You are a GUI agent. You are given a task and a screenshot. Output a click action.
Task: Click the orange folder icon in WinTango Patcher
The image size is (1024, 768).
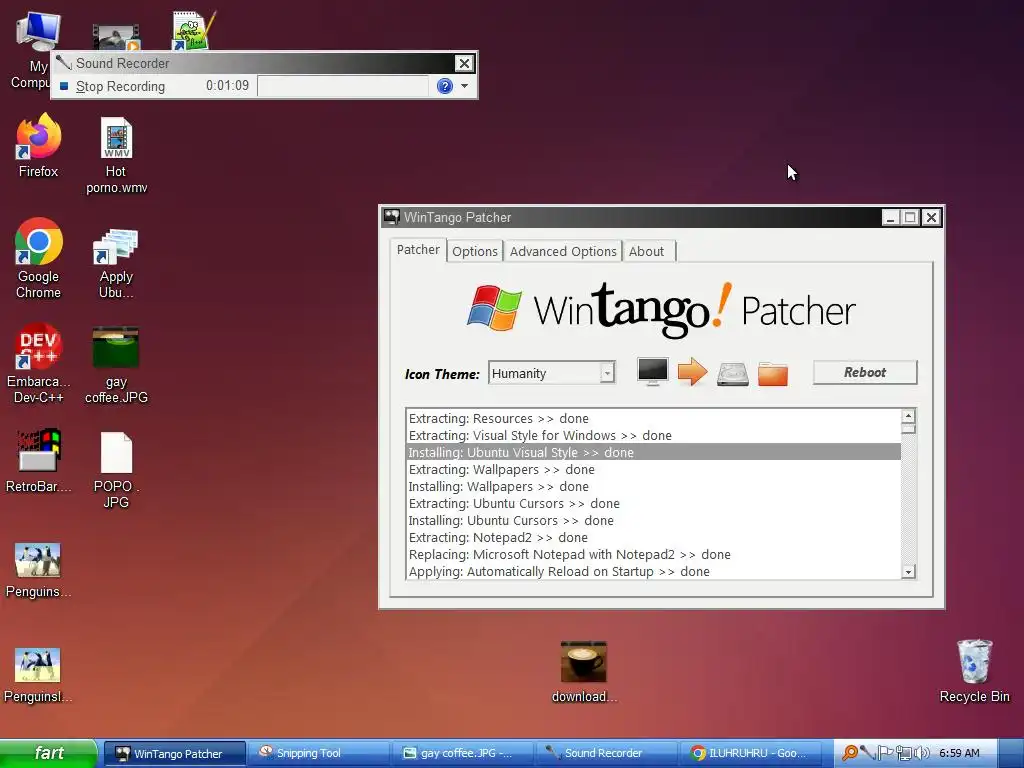[773, 374]
